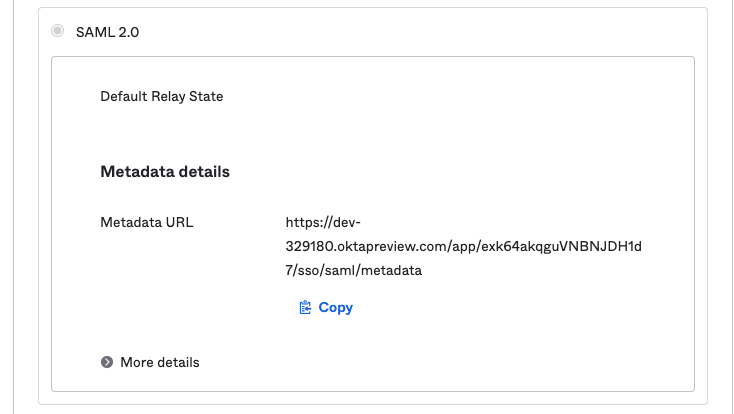Click the word "URL" in Metadata URL label
The height and width of the screenshot is (414, 734).
pyautogui.click(x=179, y=222)
